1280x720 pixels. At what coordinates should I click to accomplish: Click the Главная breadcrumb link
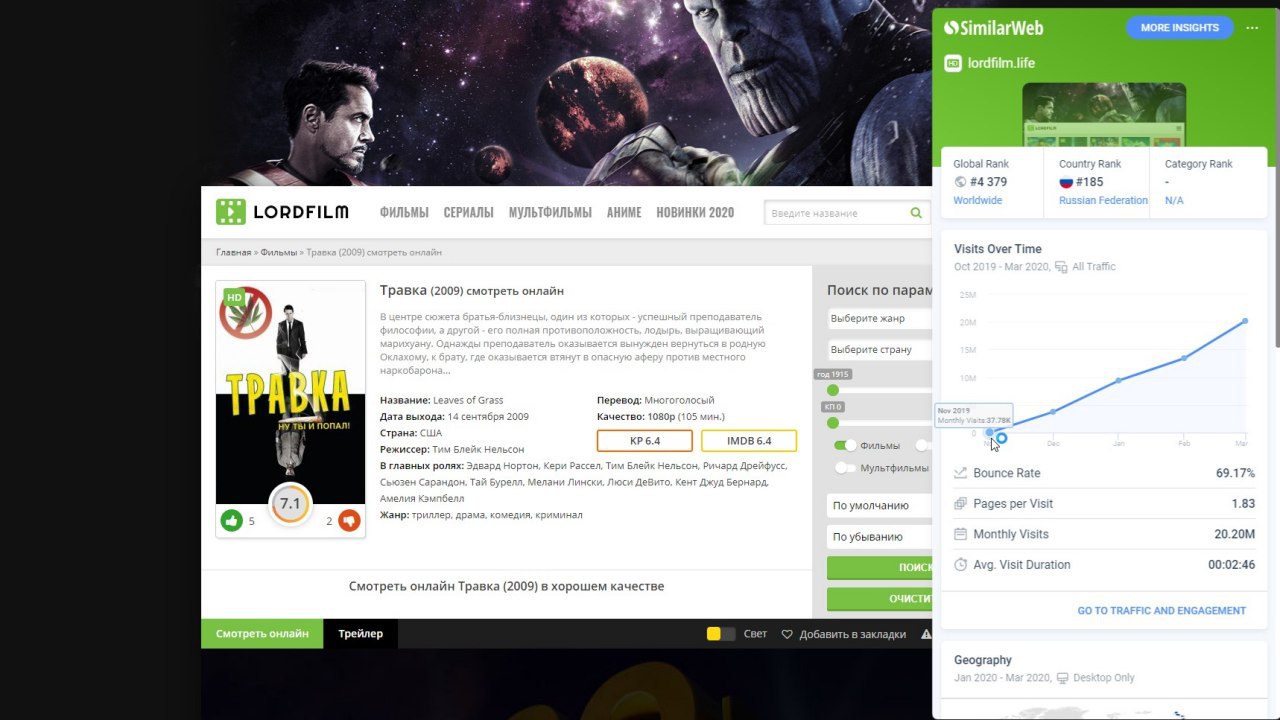click(233, 252)
